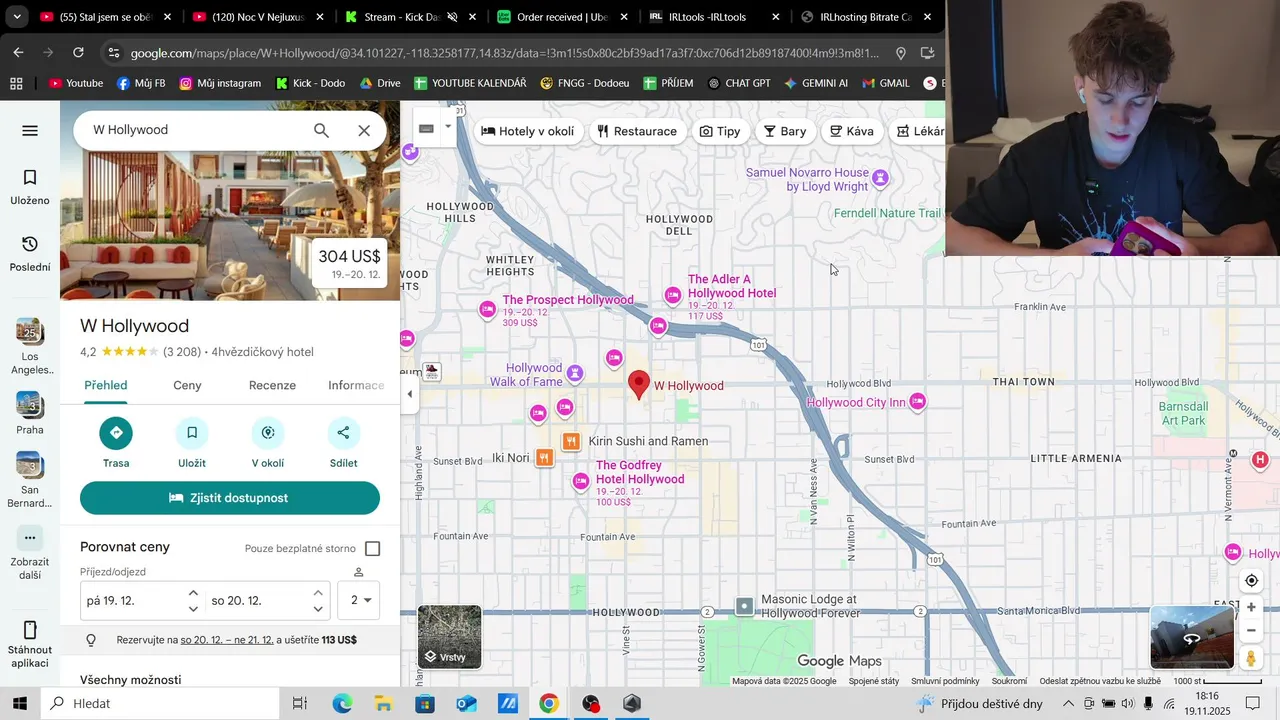The height and width of the screenshot is (720, 1280).
Task: Increase check-out date so 20. 12.
Action: 318,593
